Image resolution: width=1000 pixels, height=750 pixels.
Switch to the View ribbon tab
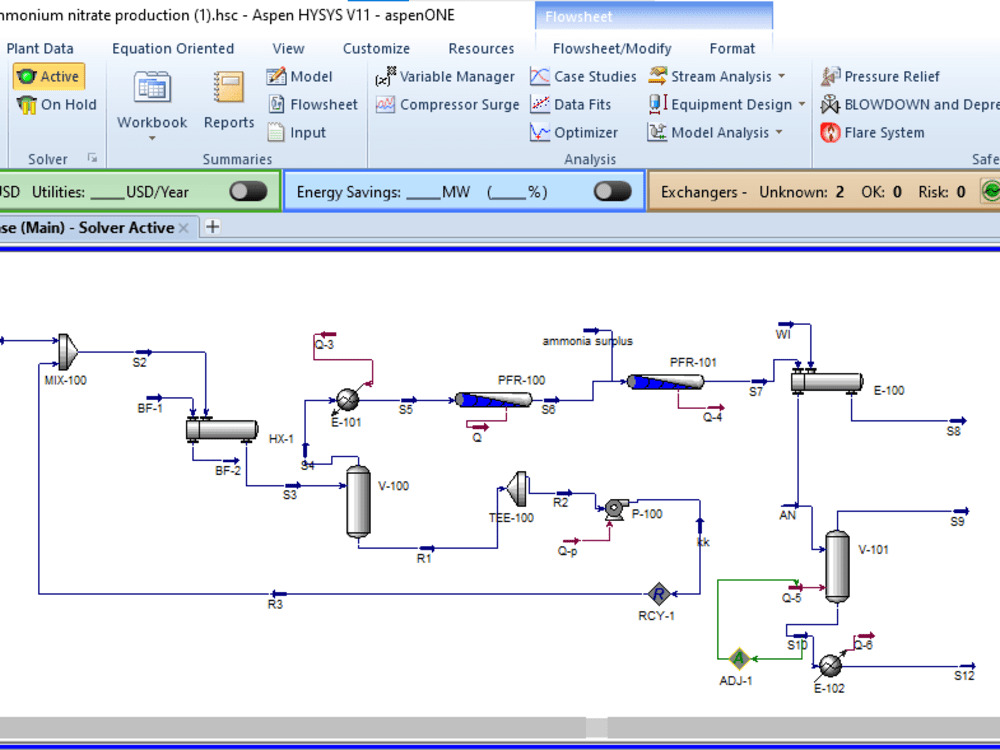pos(288,48)
